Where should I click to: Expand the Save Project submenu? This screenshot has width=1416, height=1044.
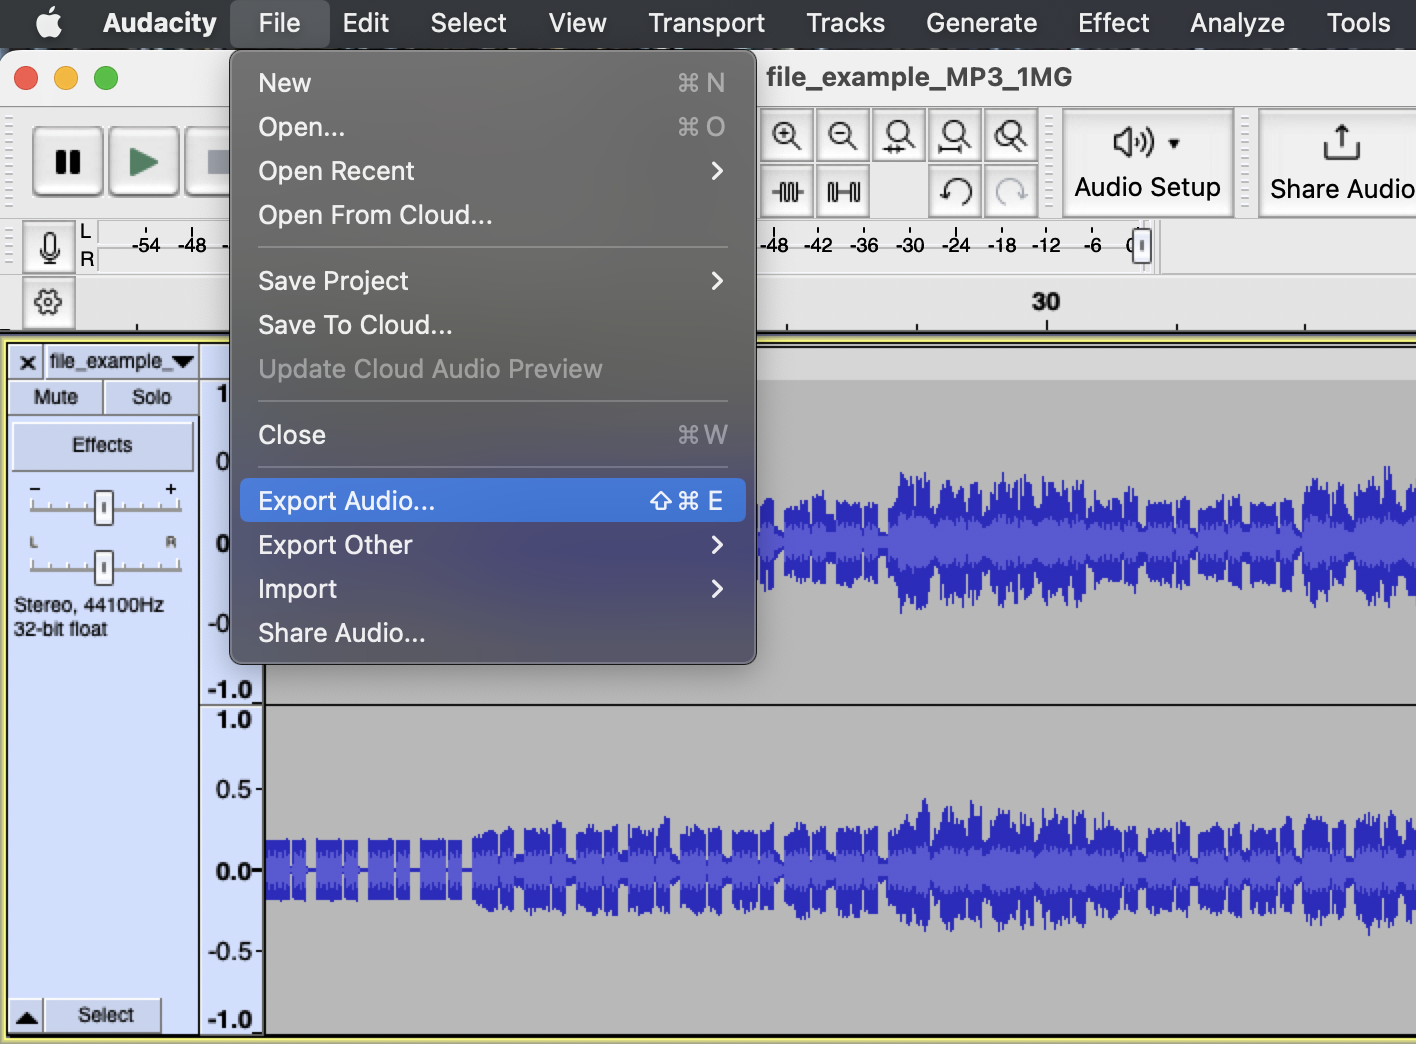(x=492, y=281)
